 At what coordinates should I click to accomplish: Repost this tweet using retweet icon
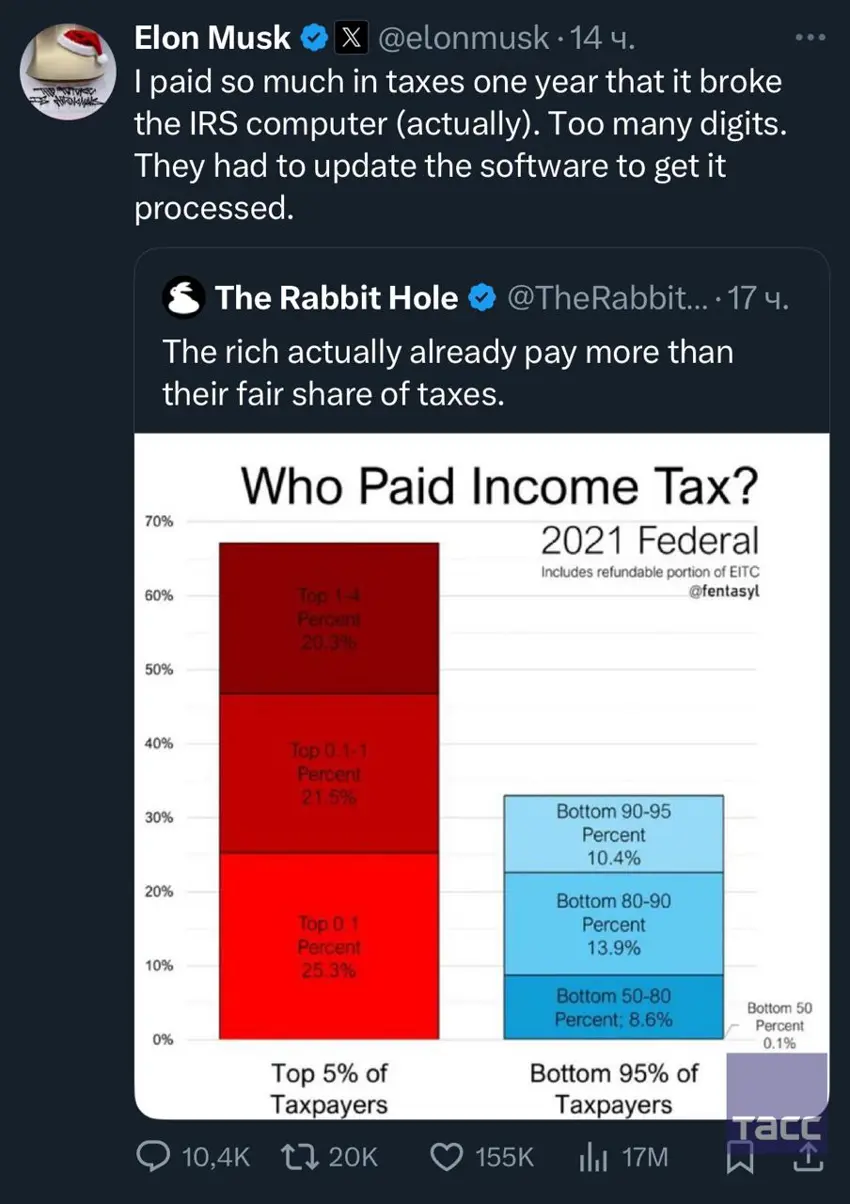[x=296, y=1157]
